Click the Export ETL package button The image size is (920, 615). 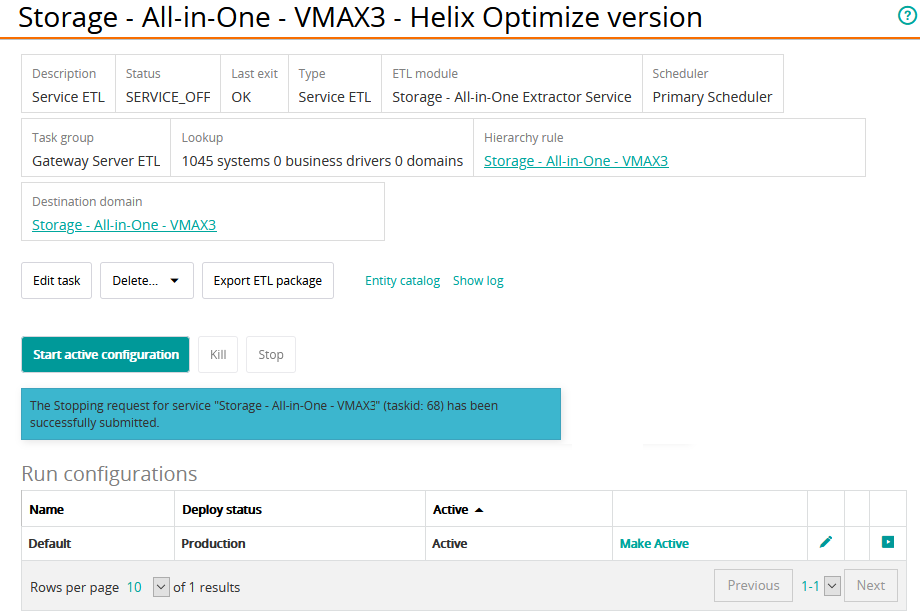coord(268,281)
